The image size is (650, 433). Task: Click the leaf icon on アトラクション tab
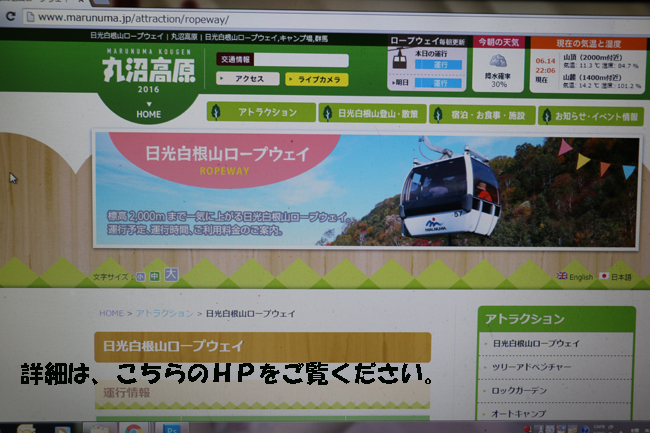point(216,112)
